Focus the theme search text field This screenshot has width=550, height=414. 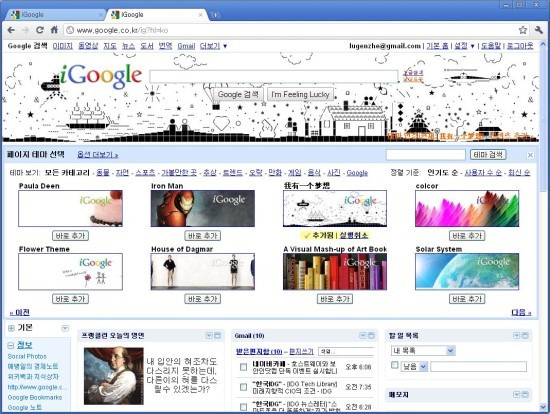[x=426, y=155]
